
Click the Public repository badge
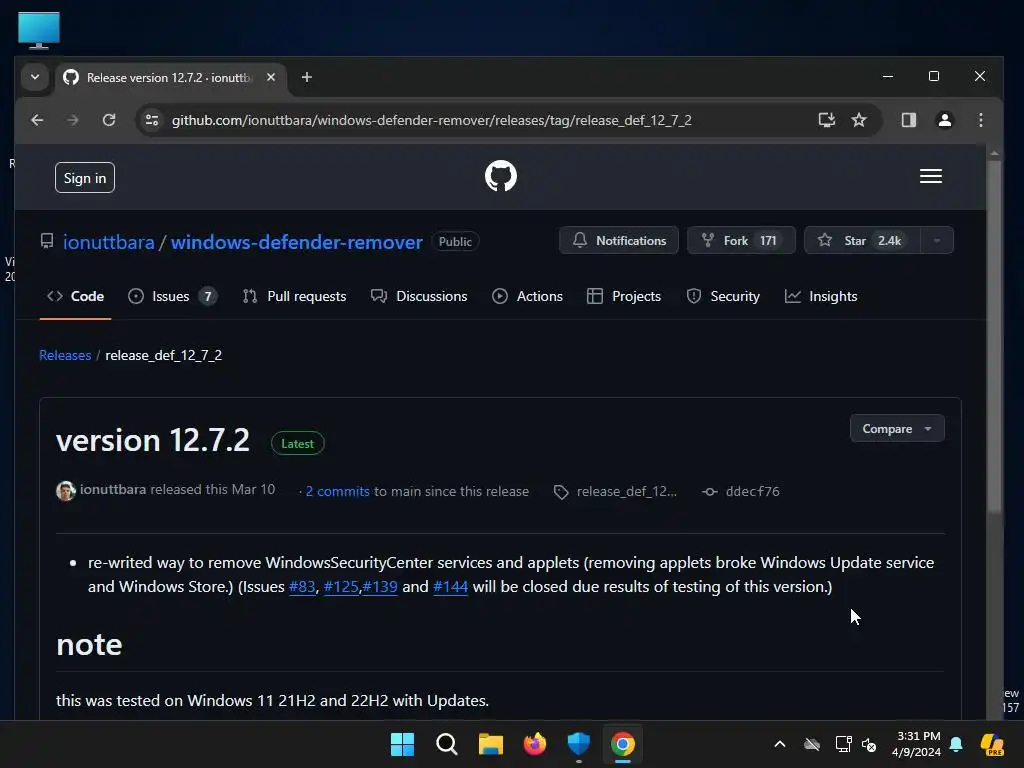tap(455, 242)
